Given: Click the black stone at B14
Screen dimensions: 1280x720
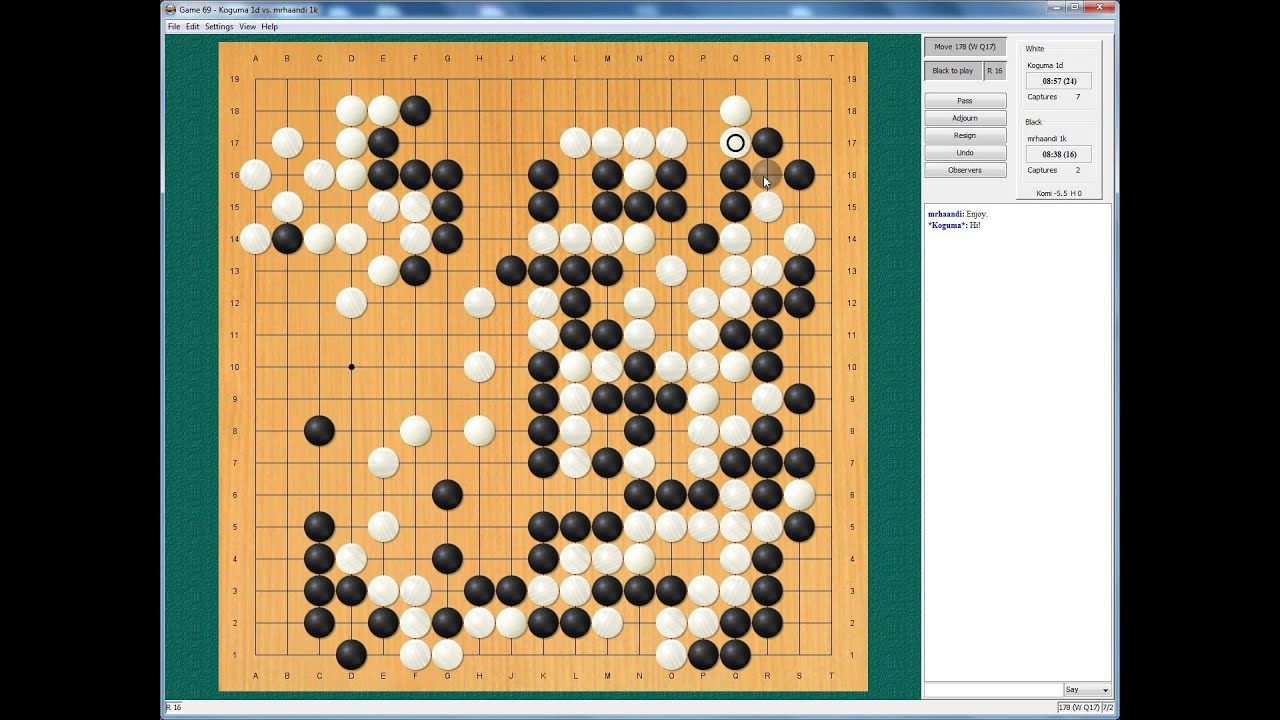Looking at the screenshot, I should point(287,239).
